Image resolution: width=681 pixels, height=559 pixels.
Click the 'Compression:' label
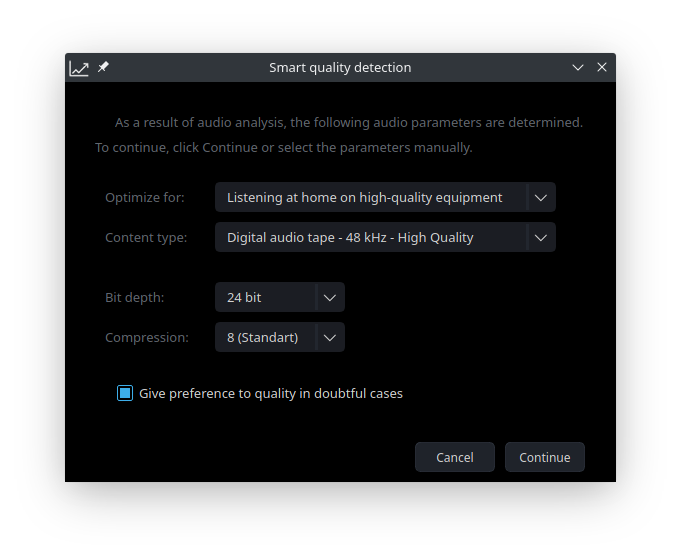[x=147, y=337]
